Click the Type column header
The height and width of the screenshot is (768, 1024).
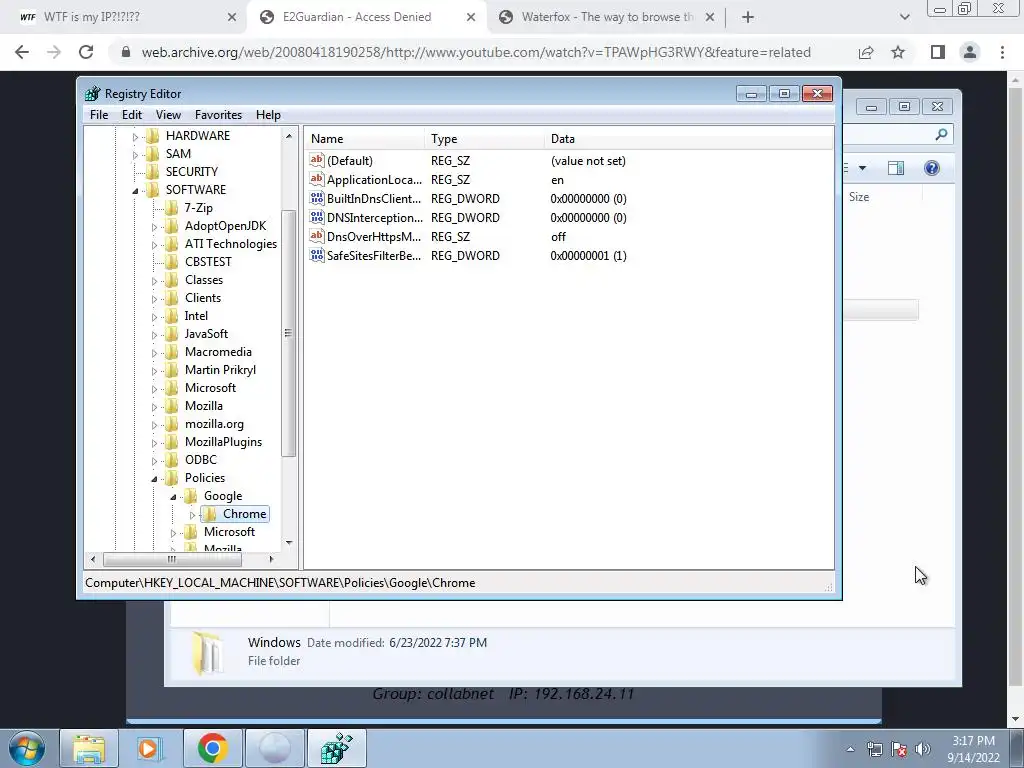click(x=484, y=138)
